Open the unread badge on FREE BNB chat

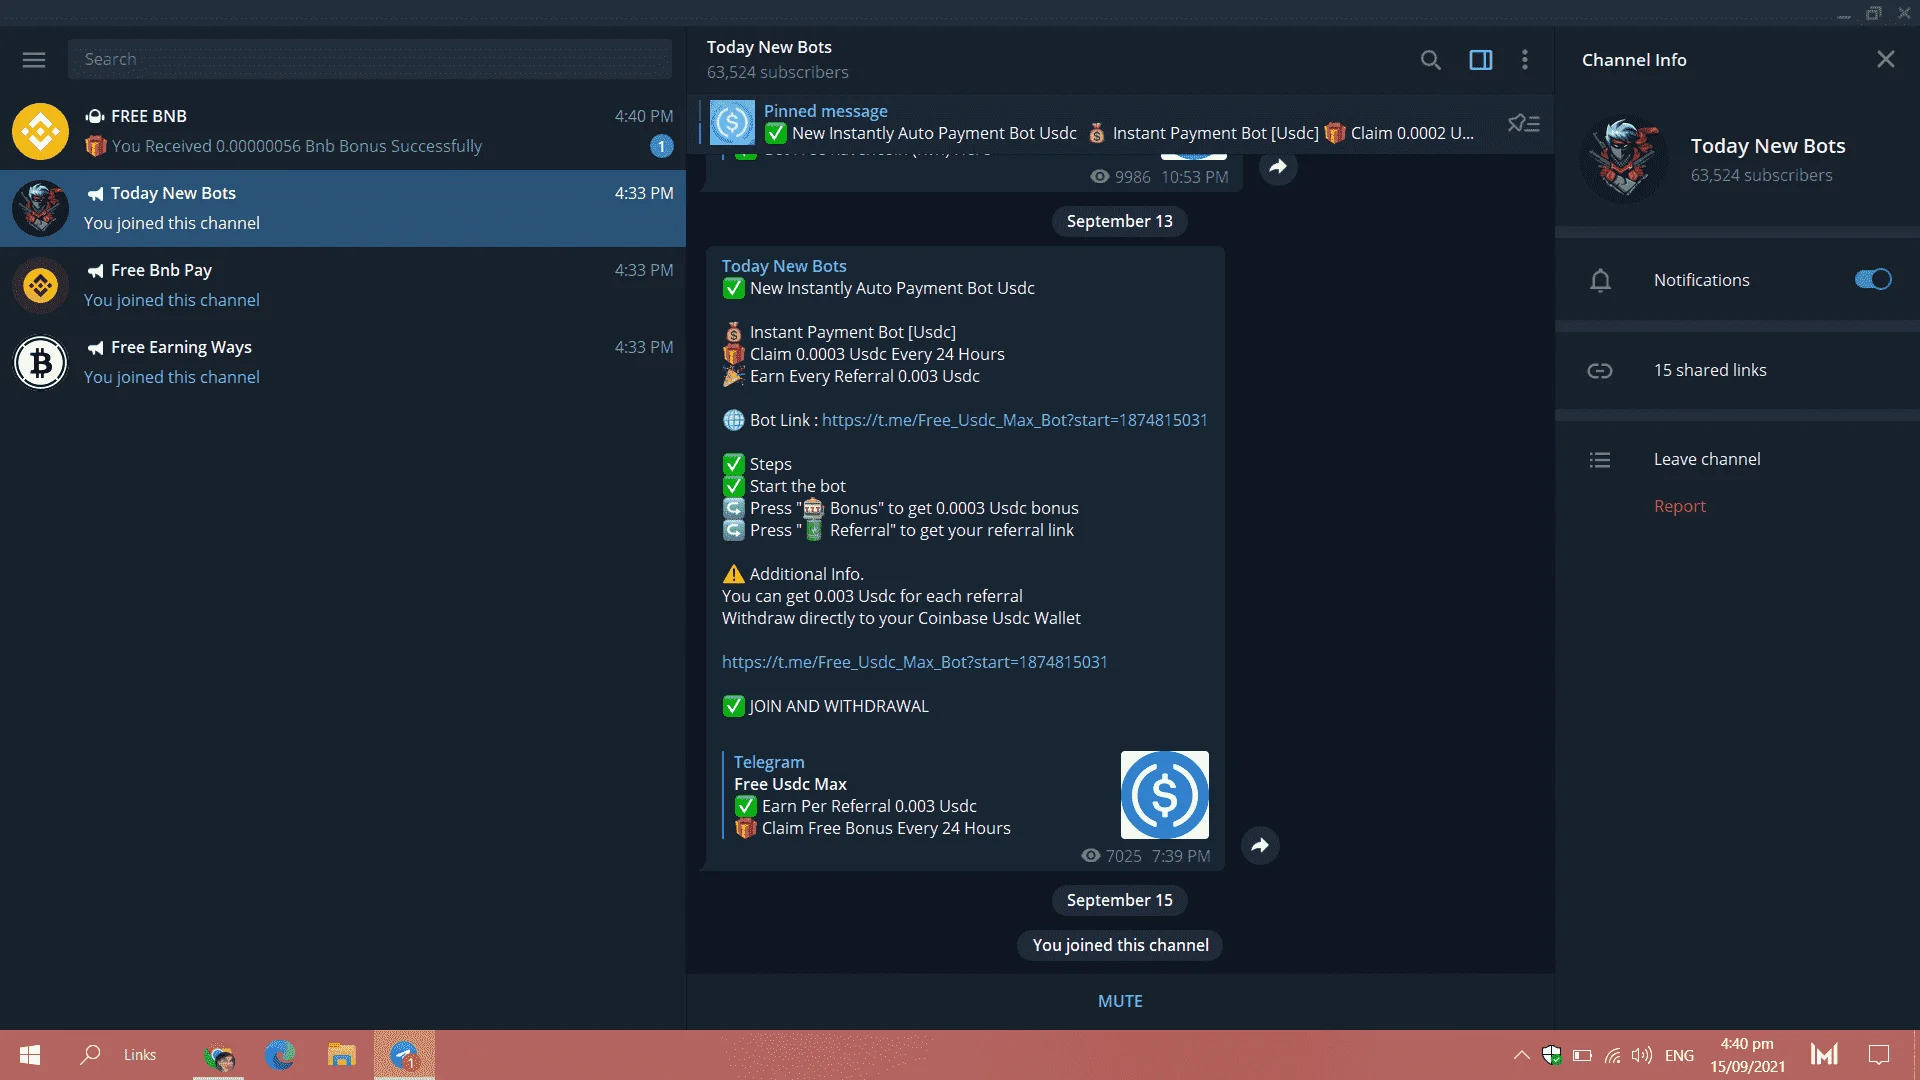(x=661, y=146)
